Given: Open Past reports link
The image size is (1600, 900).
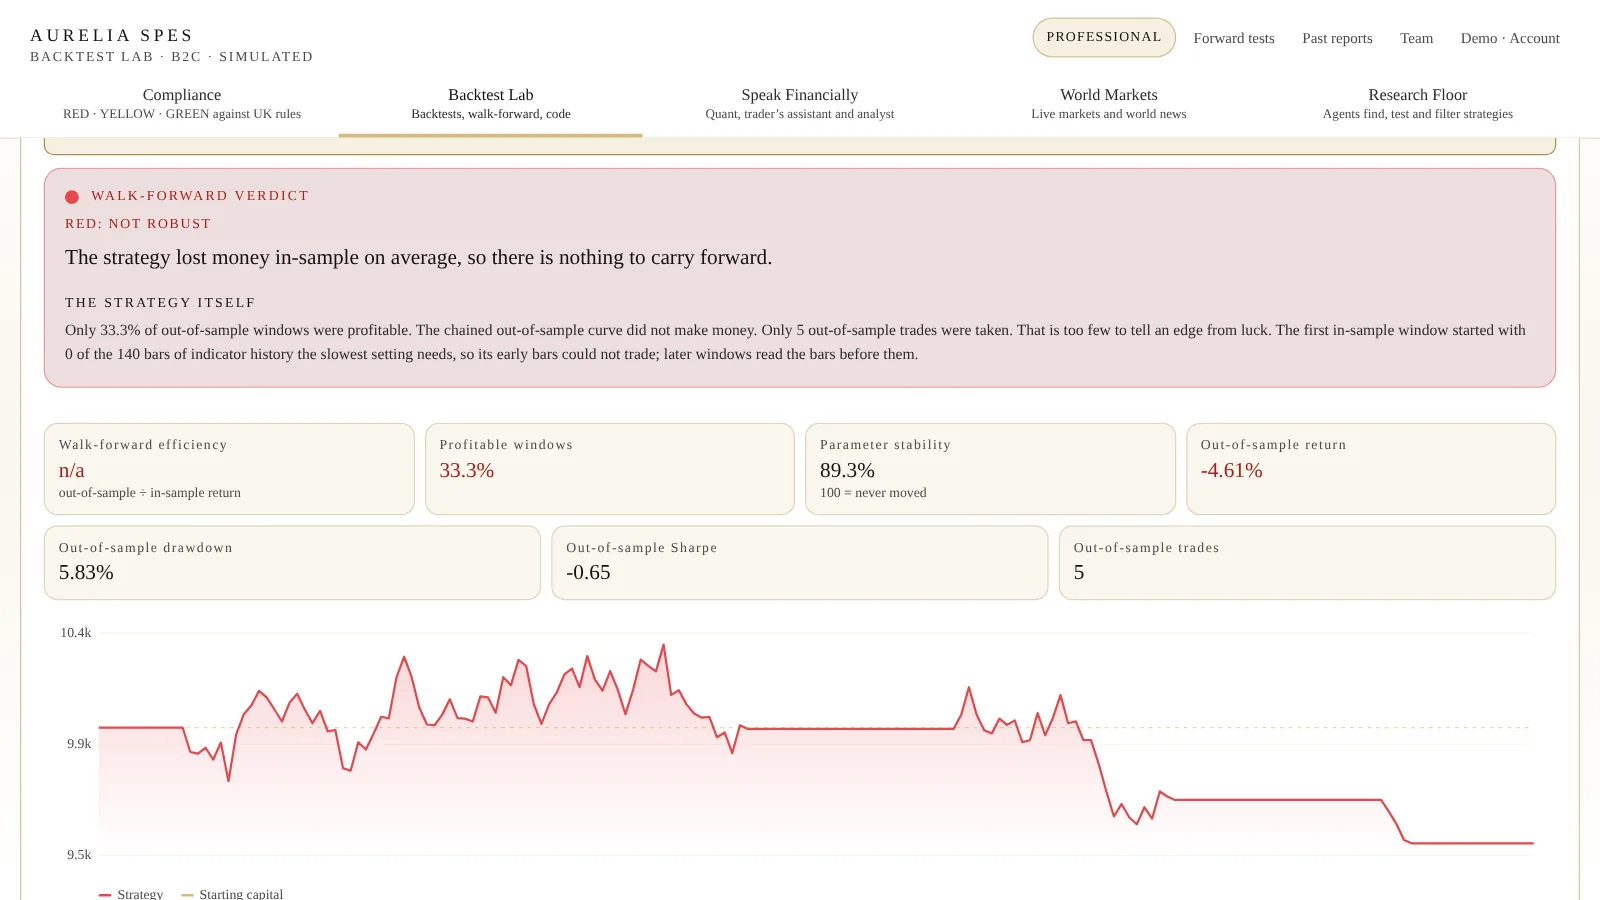Looking at the screenshot, I should point(1337,38).
